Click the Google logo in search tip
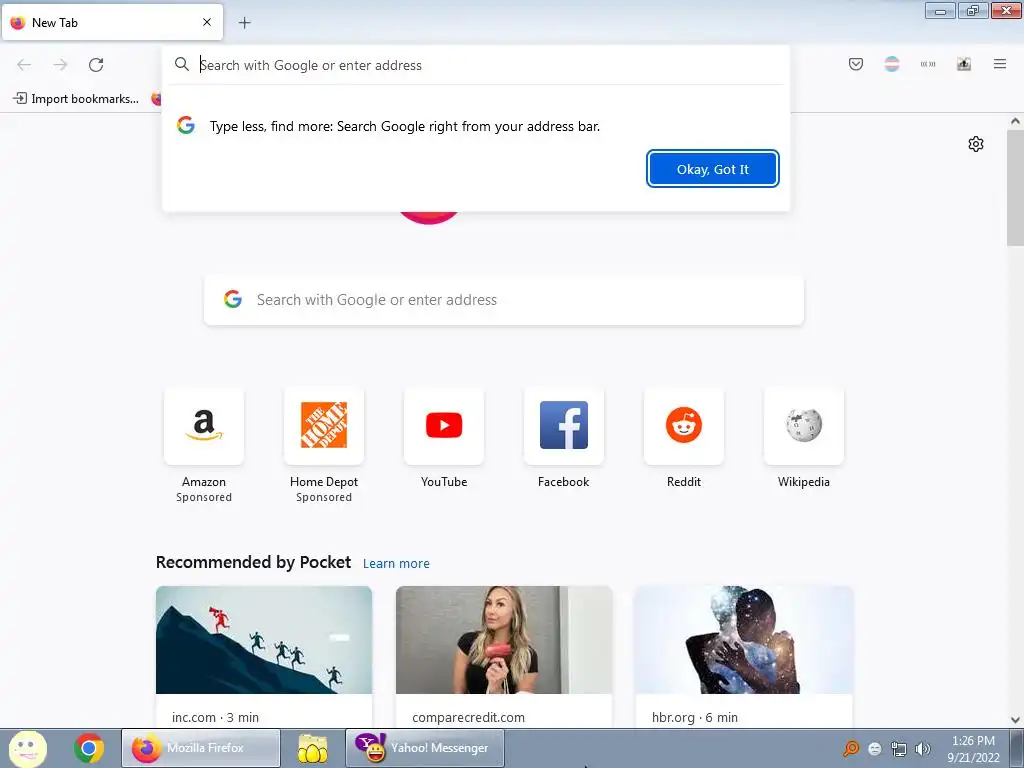This screenshot has width=1024, height=768. coord(186,125)
